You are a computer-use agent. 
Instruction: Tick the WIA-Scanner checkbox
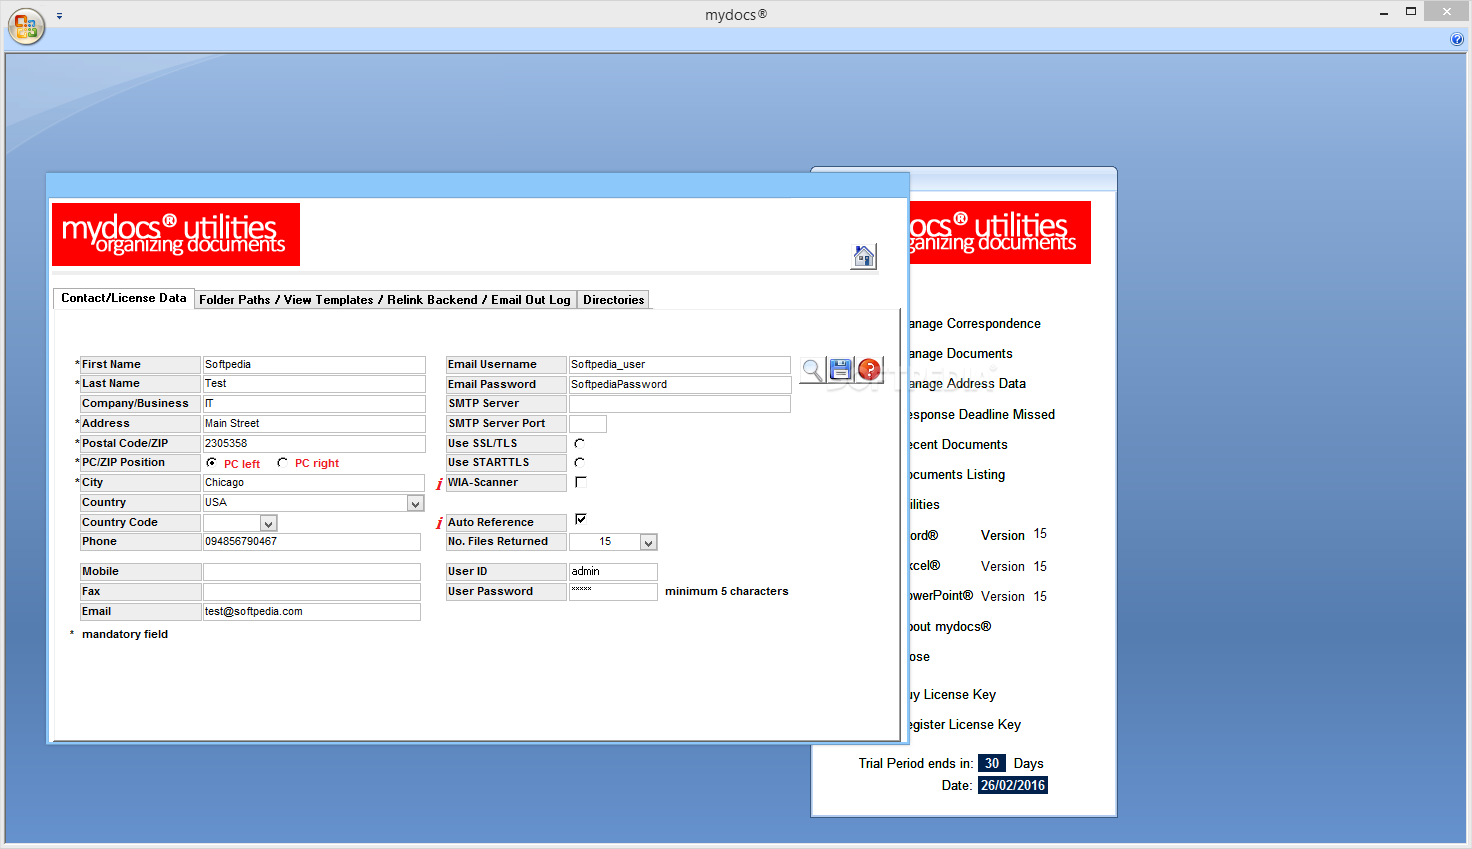pos(581,481)
